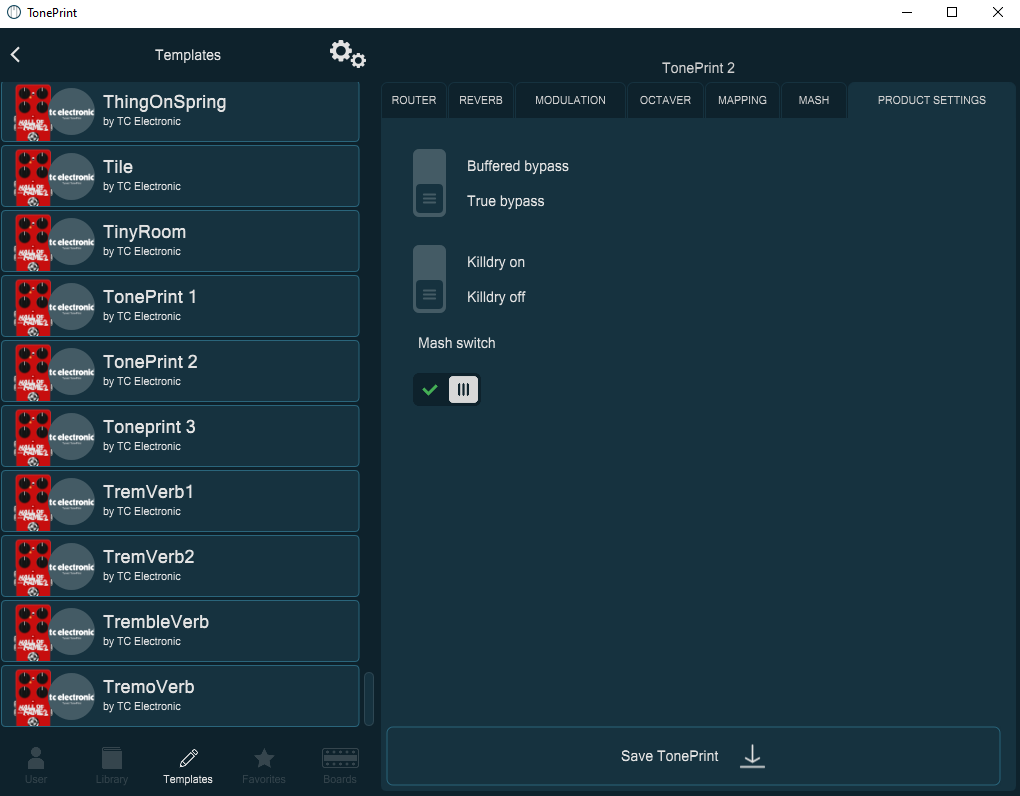Close the TonePrint window
Screen dimensions: 1020x796
[997, 12]
